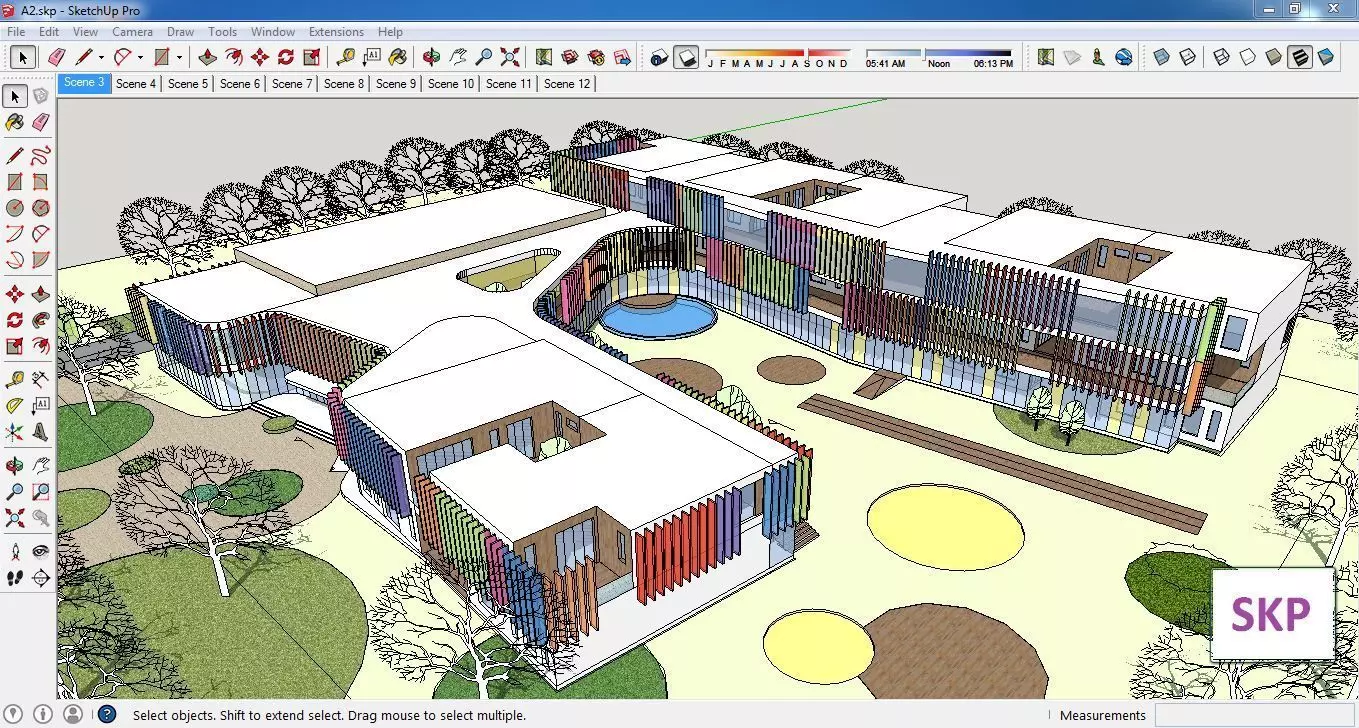Viewport: 1359px width, 728px height.
Task: Expand the Rectangle tool dropdown arrow
Action: [x=179, y=57]
